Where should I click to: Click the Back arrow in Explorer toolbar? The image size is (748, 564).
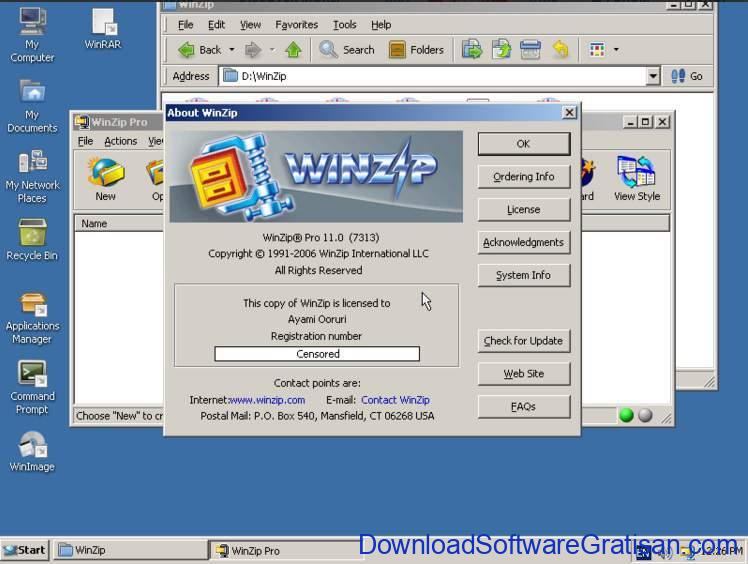coord(199,50)
